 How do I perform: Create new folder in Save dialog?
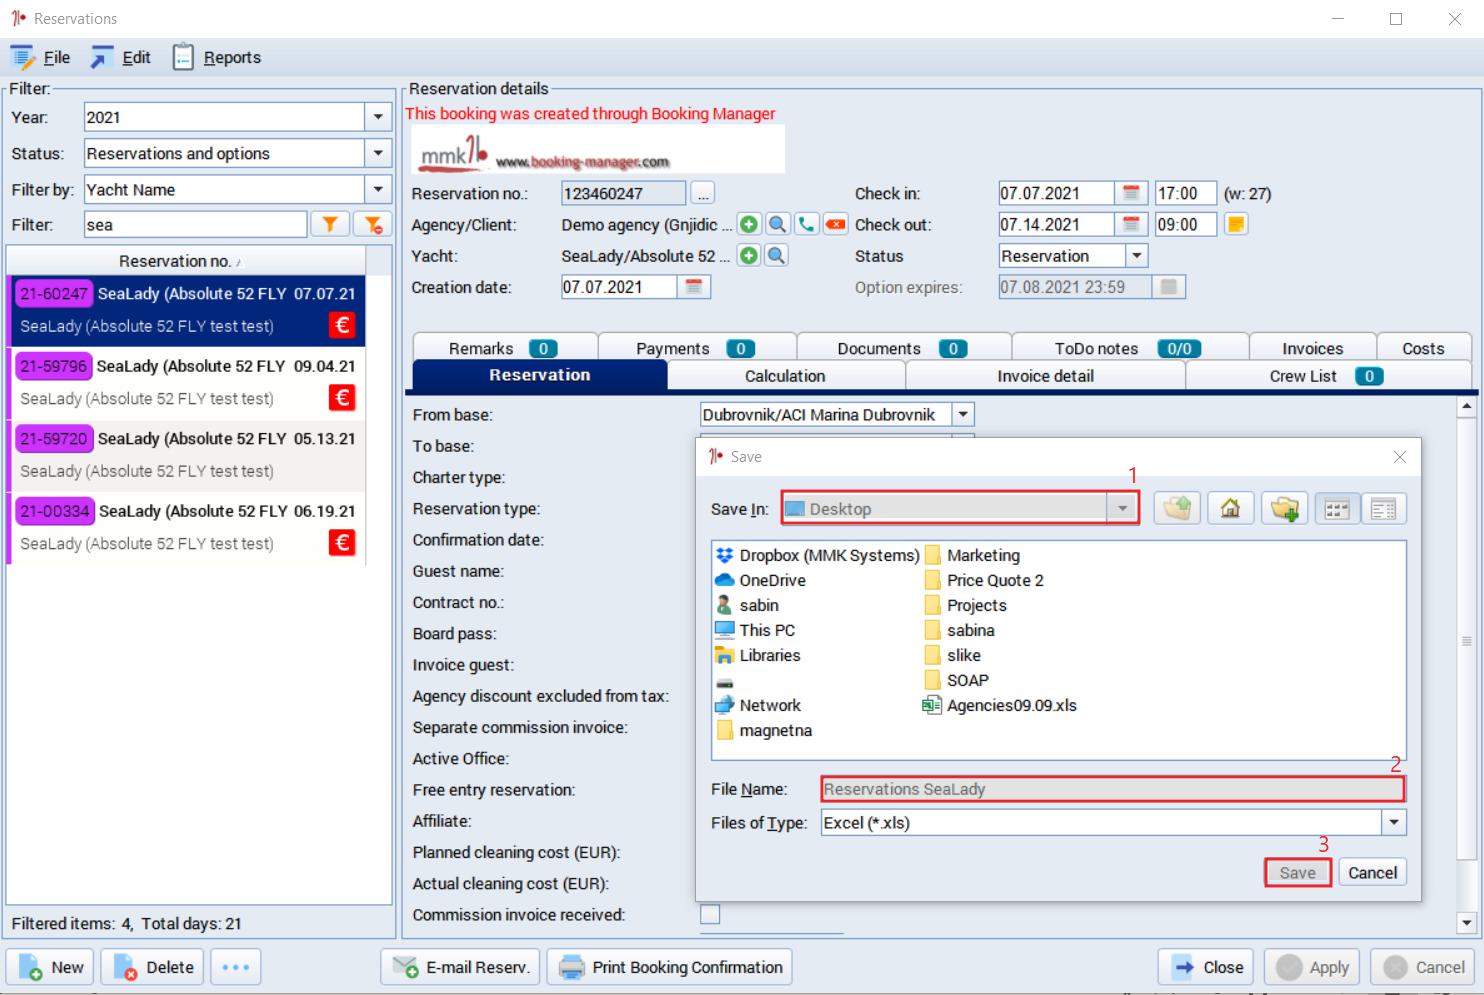coord(1284,509)
